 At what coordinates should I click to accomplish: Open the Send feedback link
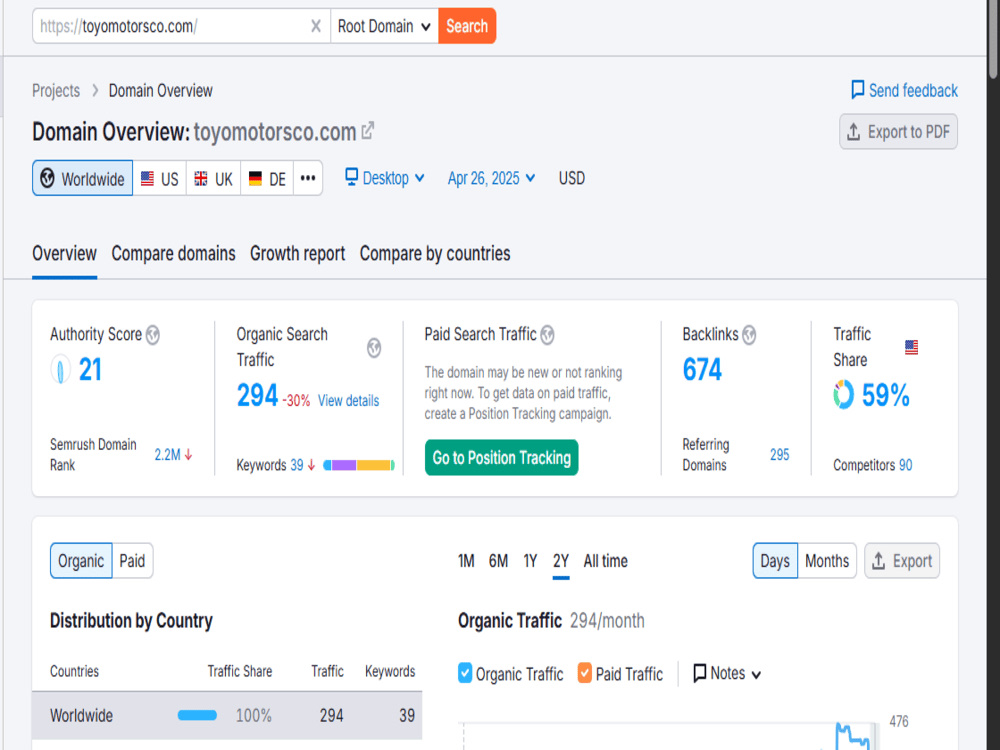[904, 91]
